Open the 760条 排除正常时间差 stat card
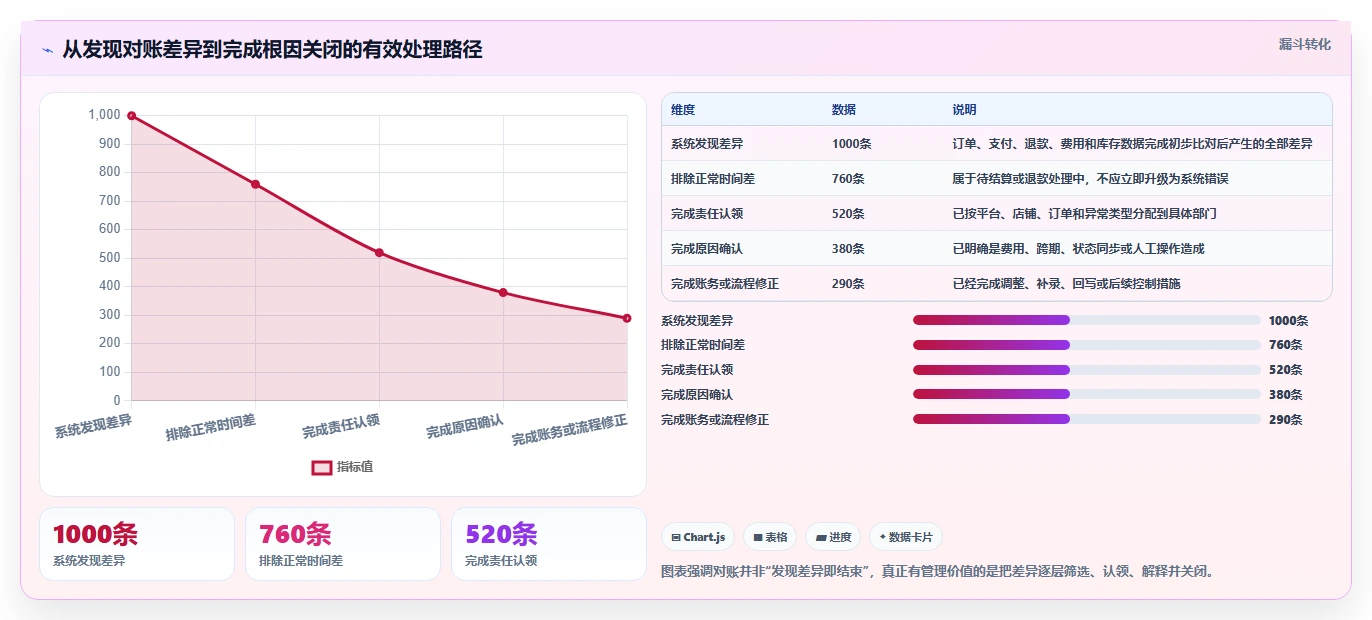 tap(343, 544)
